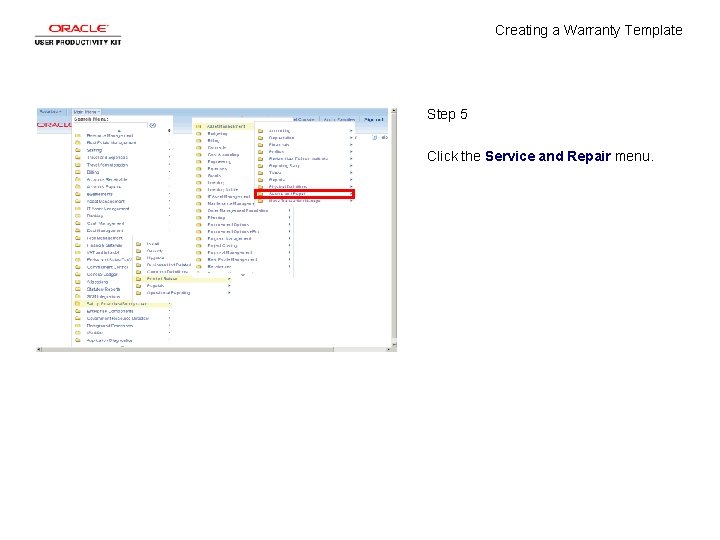
Task: Expand the arrow on the Taxes row
Action: coord(351,173)
